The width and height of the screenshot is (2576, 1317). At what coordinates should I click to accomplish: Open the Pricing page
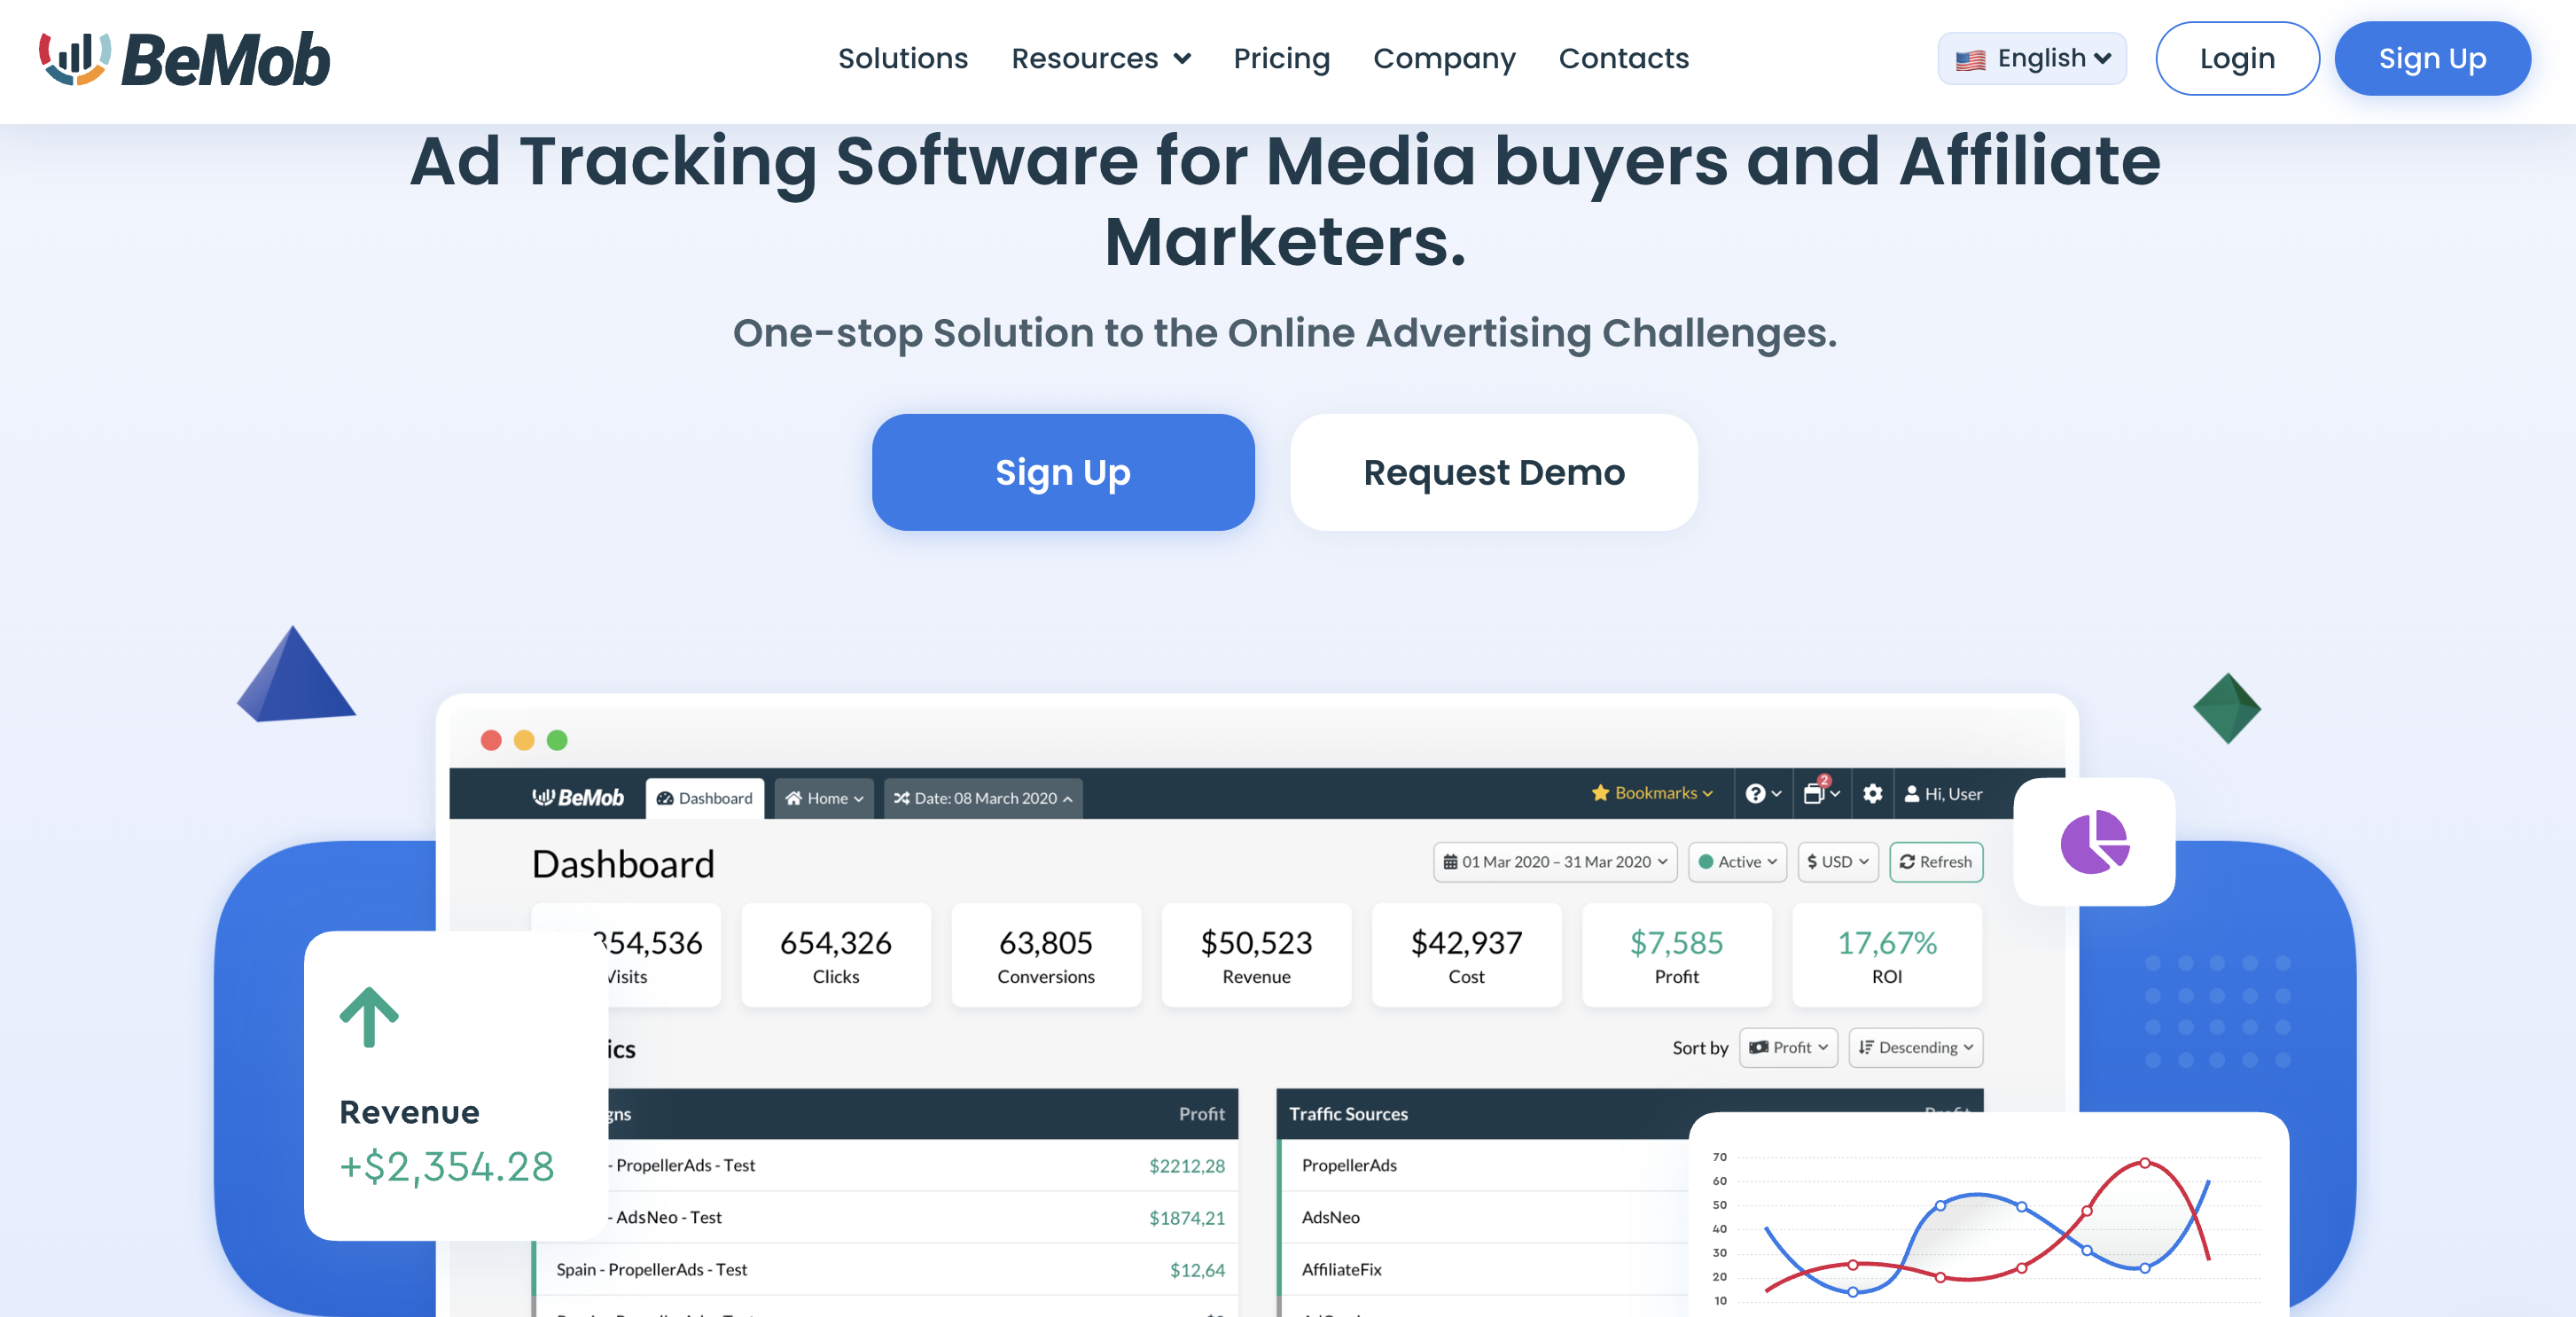1281,59
